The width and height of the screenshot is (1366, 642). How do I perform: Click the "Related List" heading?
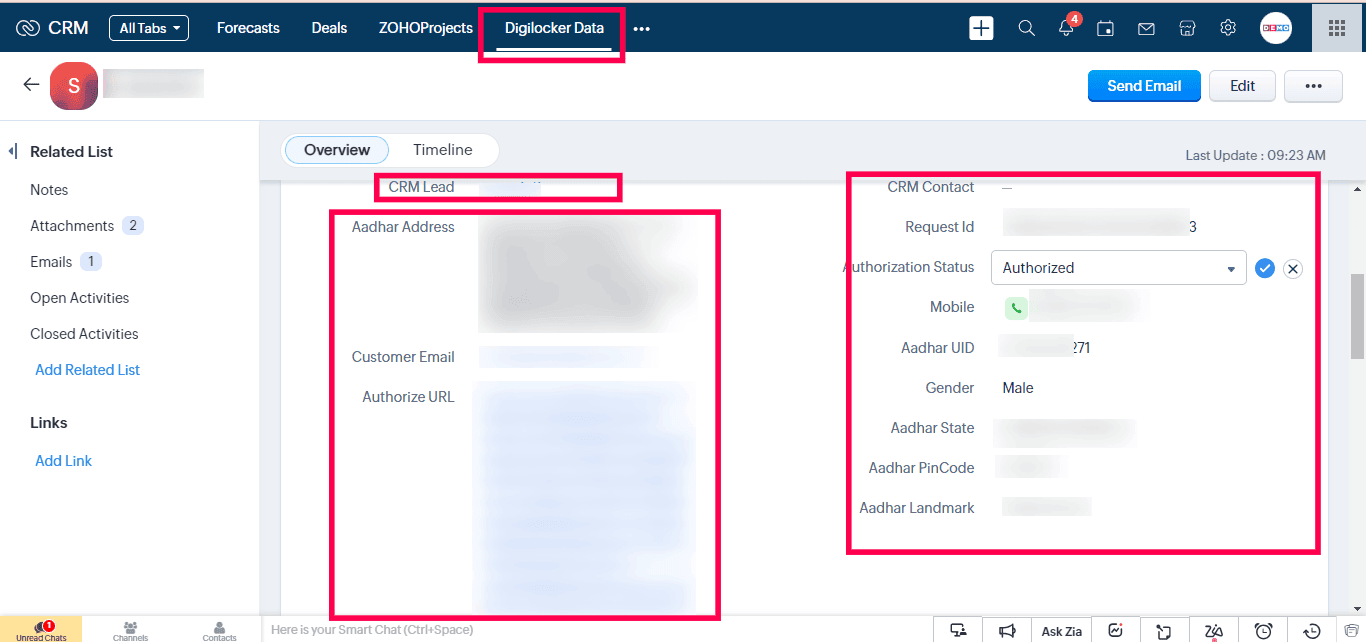pos(71,152)
